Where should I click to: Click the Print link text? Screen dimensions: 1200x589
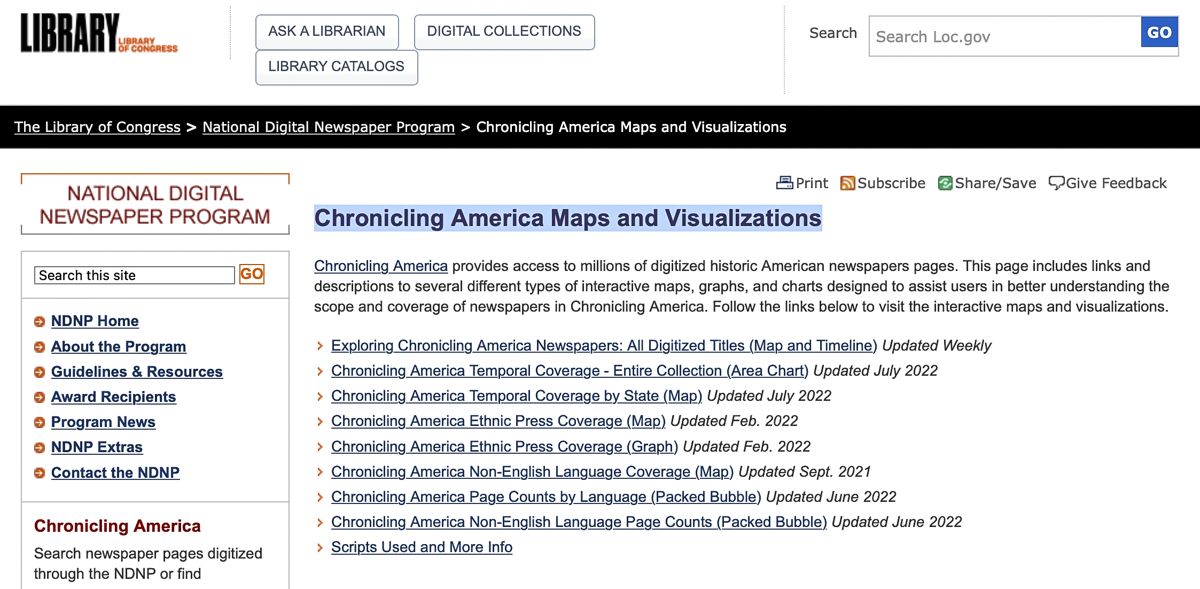coord(812,183)
